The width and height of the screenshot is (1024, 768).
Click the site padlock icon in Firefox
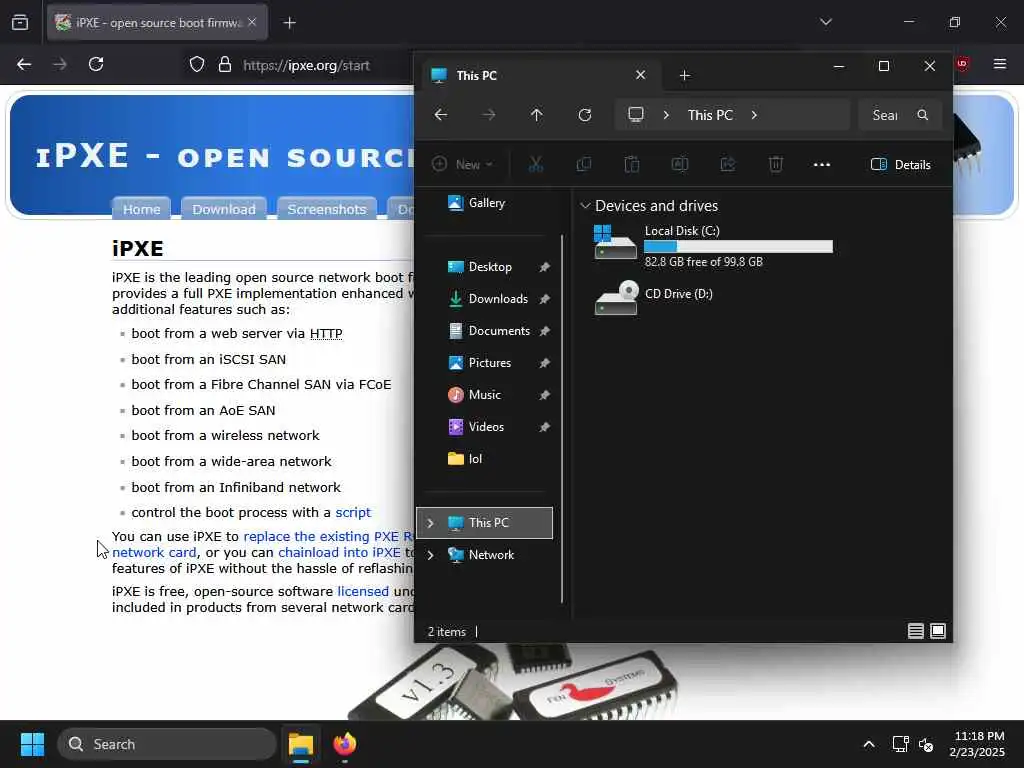225,64
